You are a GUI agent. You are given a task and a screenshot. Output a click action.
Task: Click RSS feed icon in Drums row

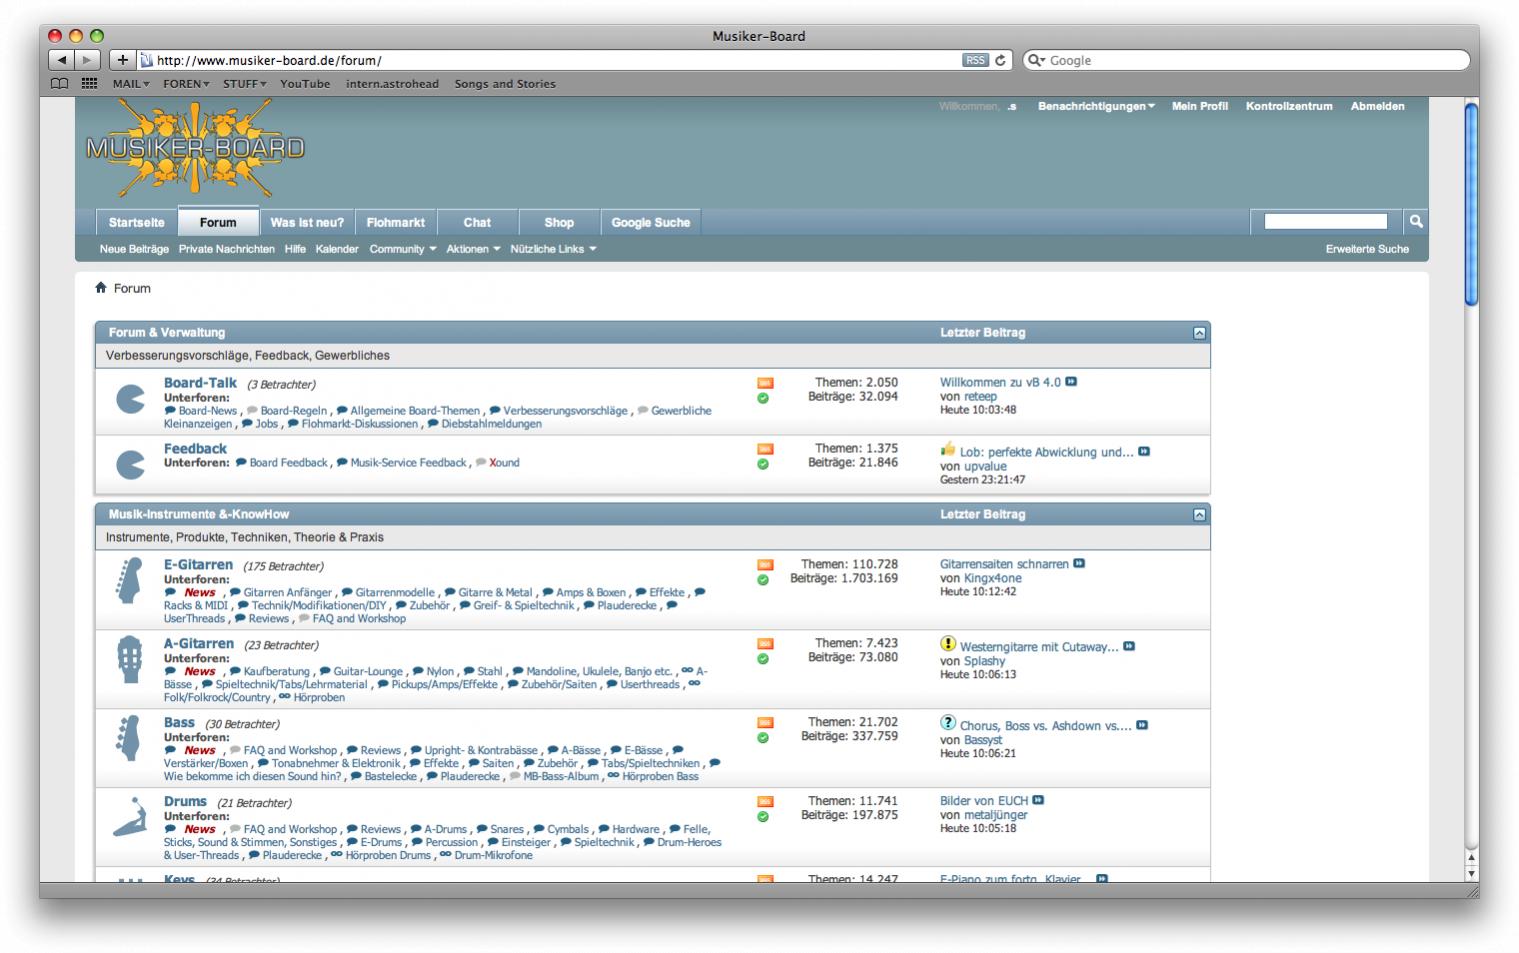coord(765,802)
